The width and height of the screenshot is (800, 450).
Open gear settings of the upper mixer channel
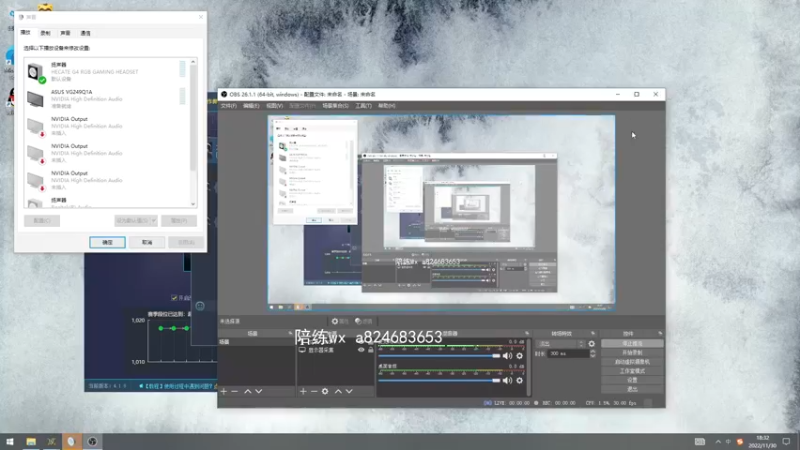click(519, 356)
